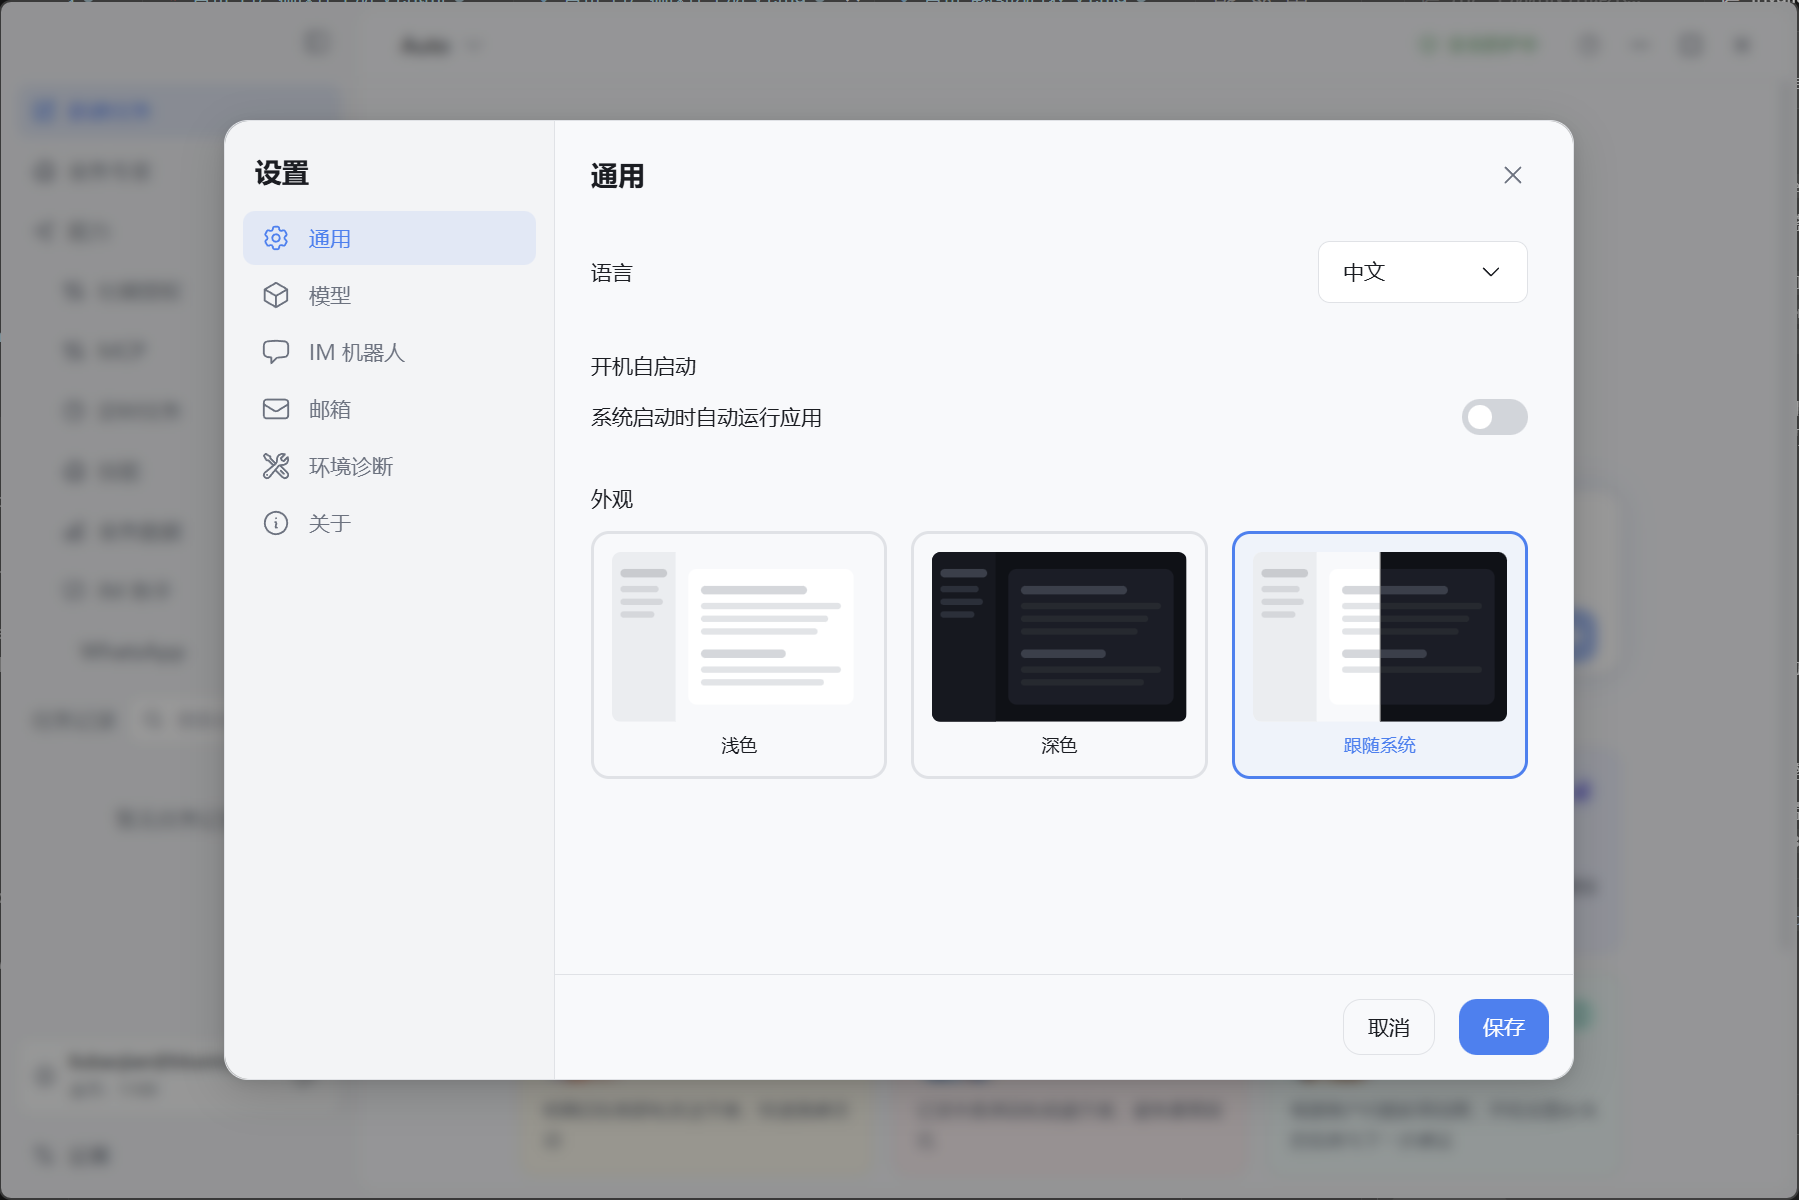Click the 保存 save button
Screen dimensions: 1799x1200
[x=1504, y=1027]
